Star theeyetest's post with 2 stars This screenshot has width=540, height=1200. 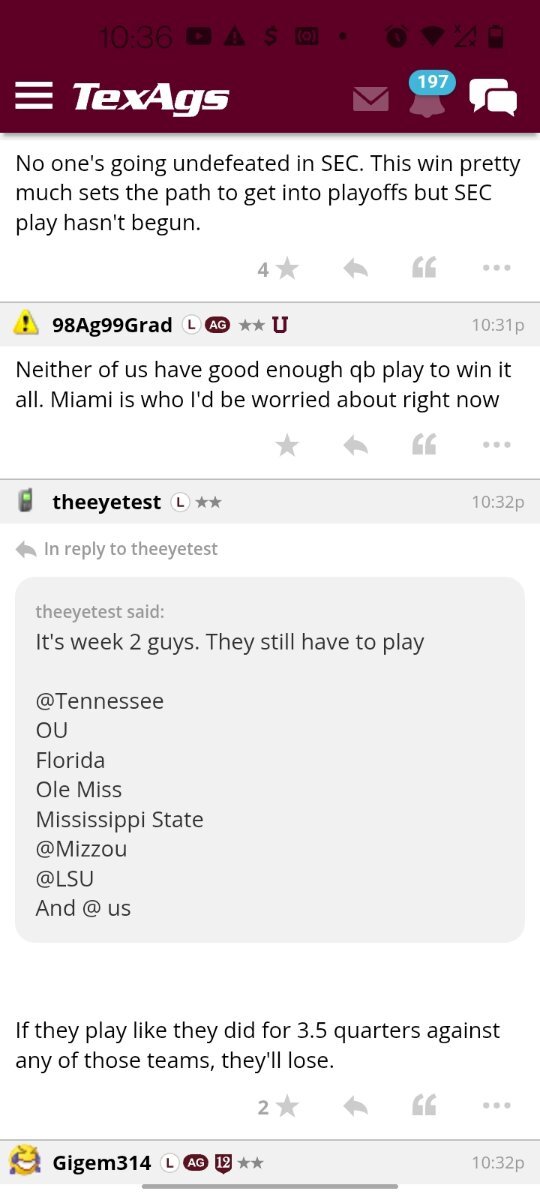pos(287,1105)
